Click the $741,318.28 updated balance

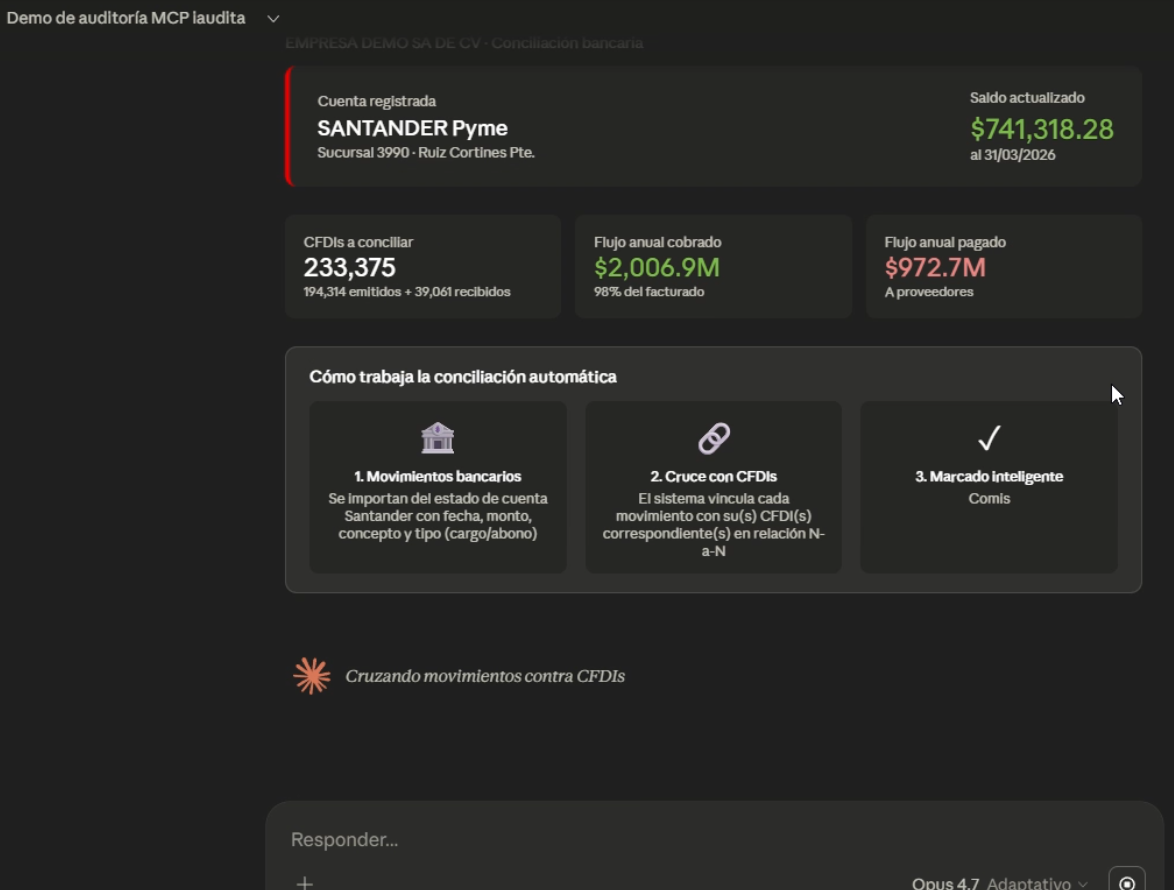tap(1041, 129)
